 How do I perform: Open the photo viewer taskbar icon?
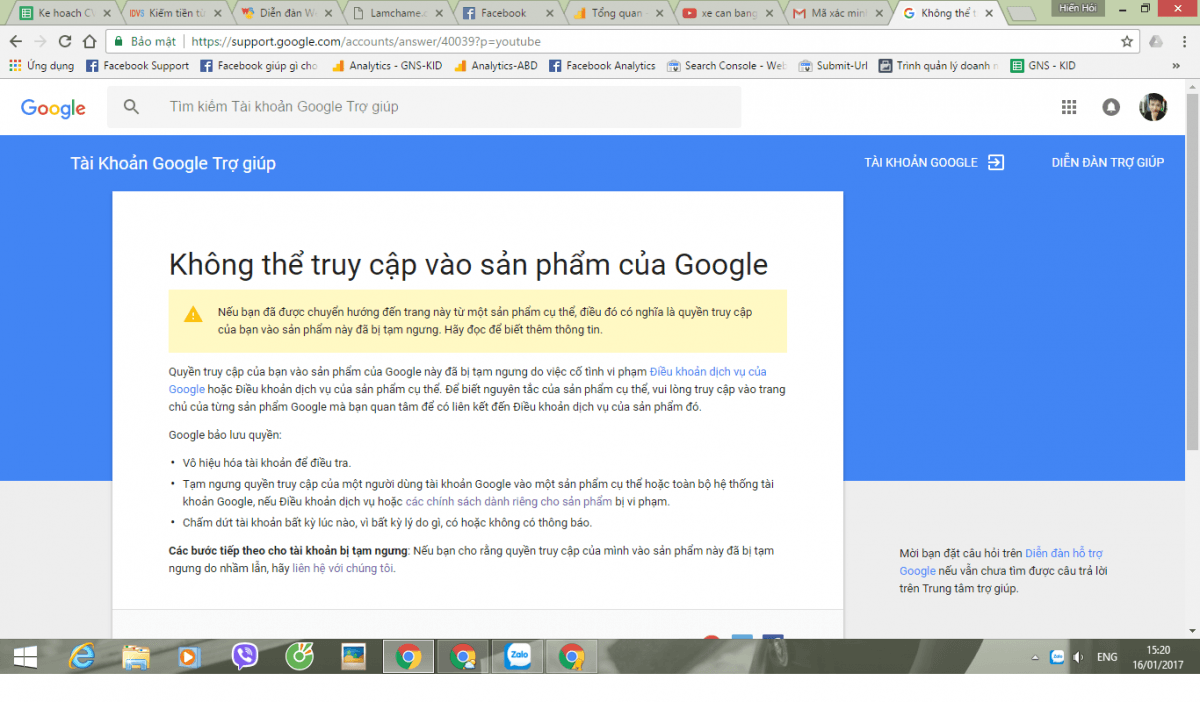point(353,656)
